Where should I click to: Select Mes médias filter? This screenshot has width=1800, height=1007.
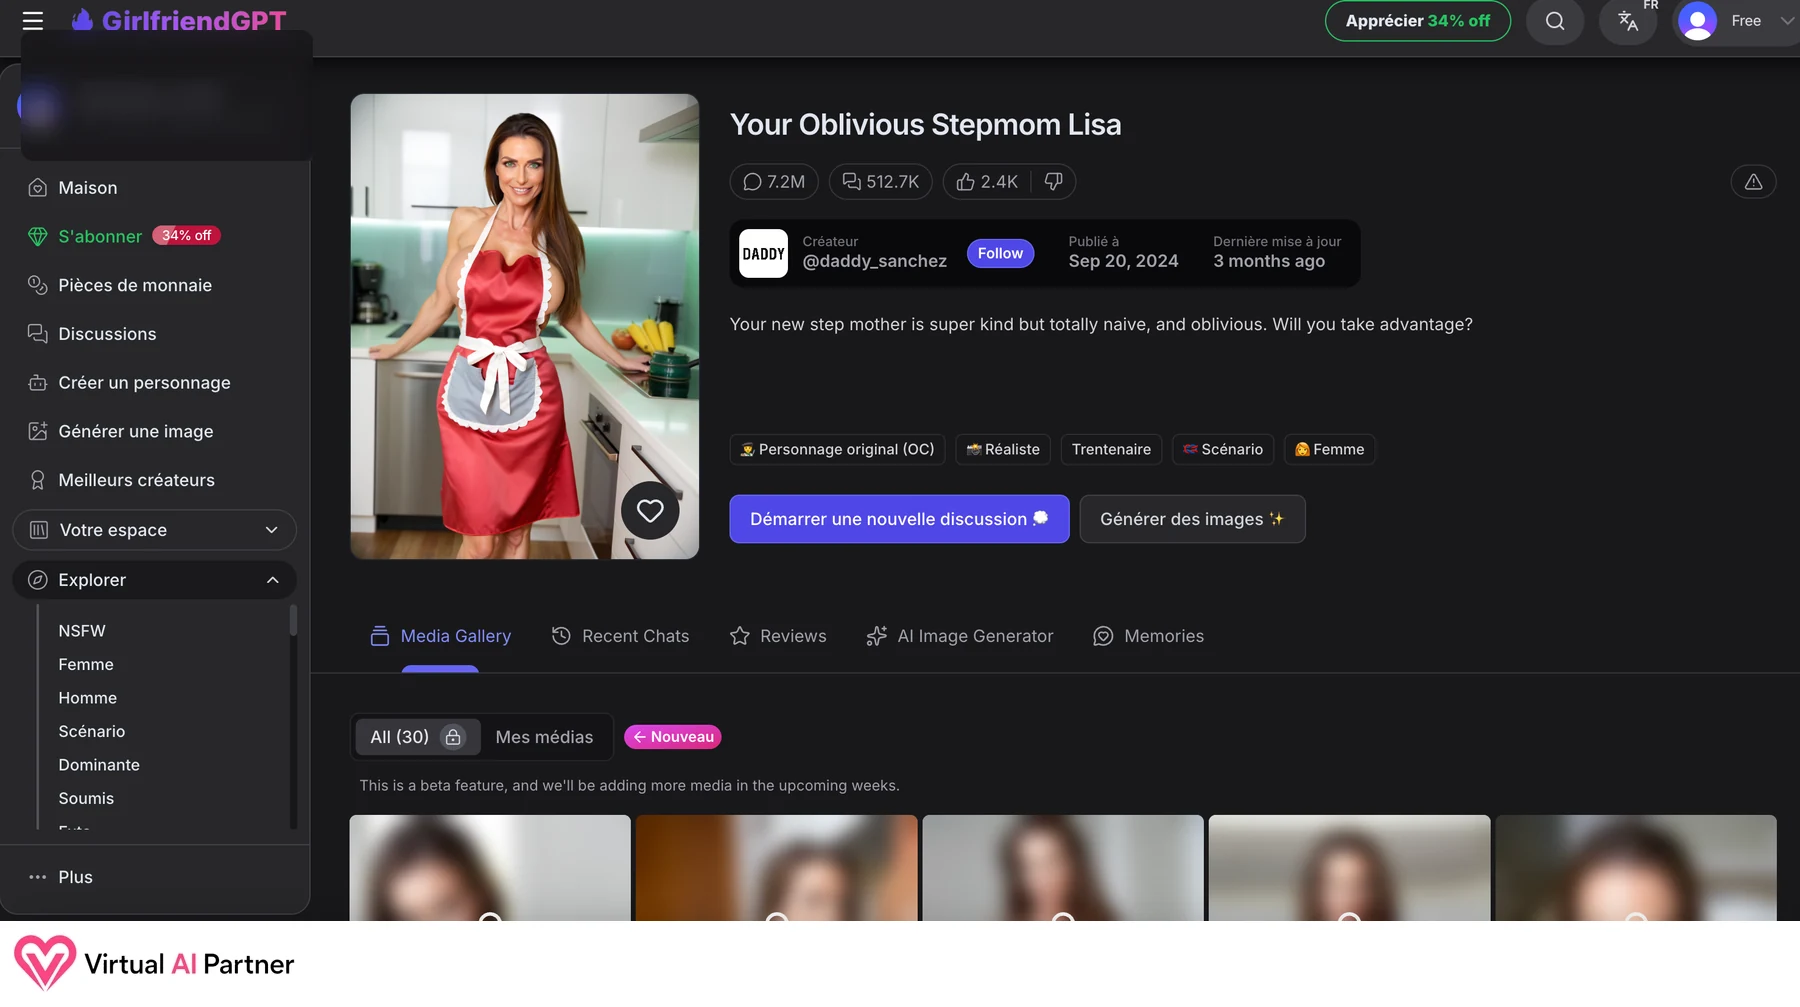(544, 738)
